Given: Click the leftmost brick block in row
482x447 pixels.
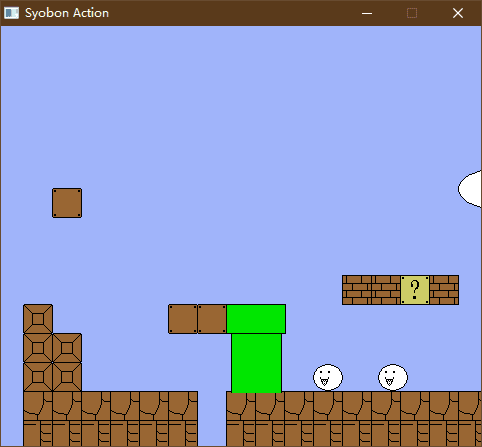Looking at the screenshot, I should [357, 290].
